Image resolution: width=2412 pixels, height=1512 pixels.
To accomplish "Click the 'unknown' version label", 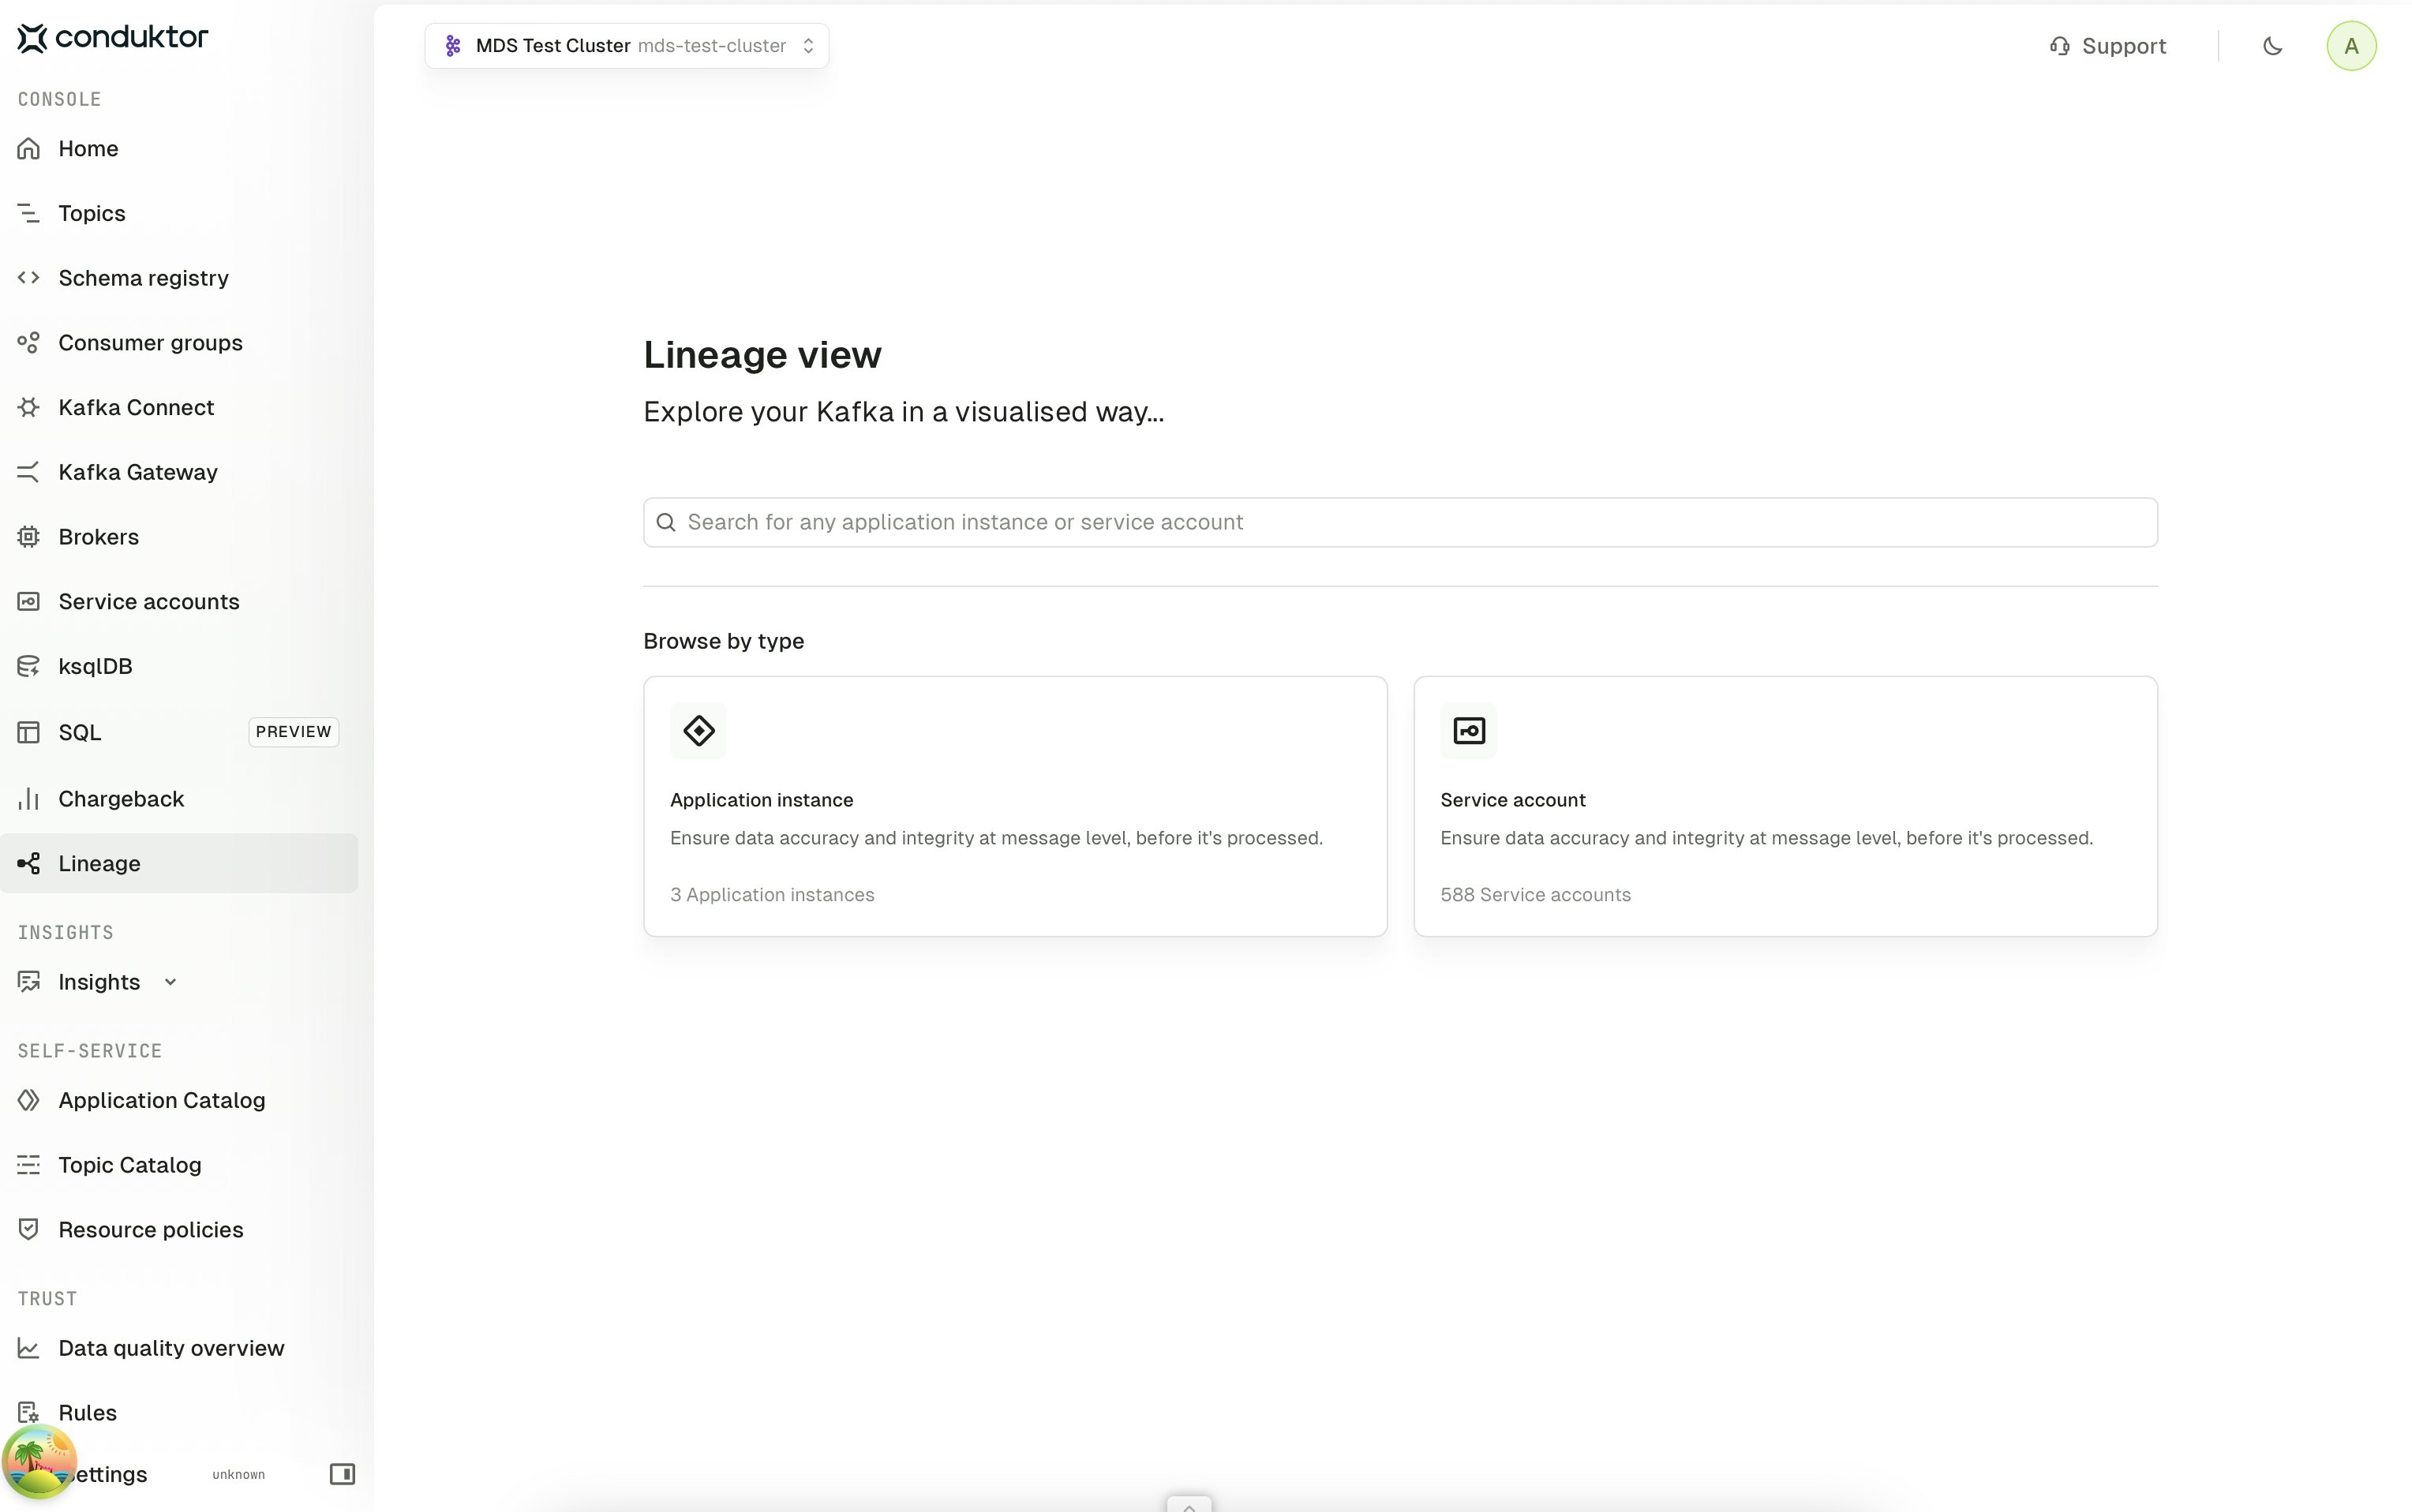I will click(238, 1474).
